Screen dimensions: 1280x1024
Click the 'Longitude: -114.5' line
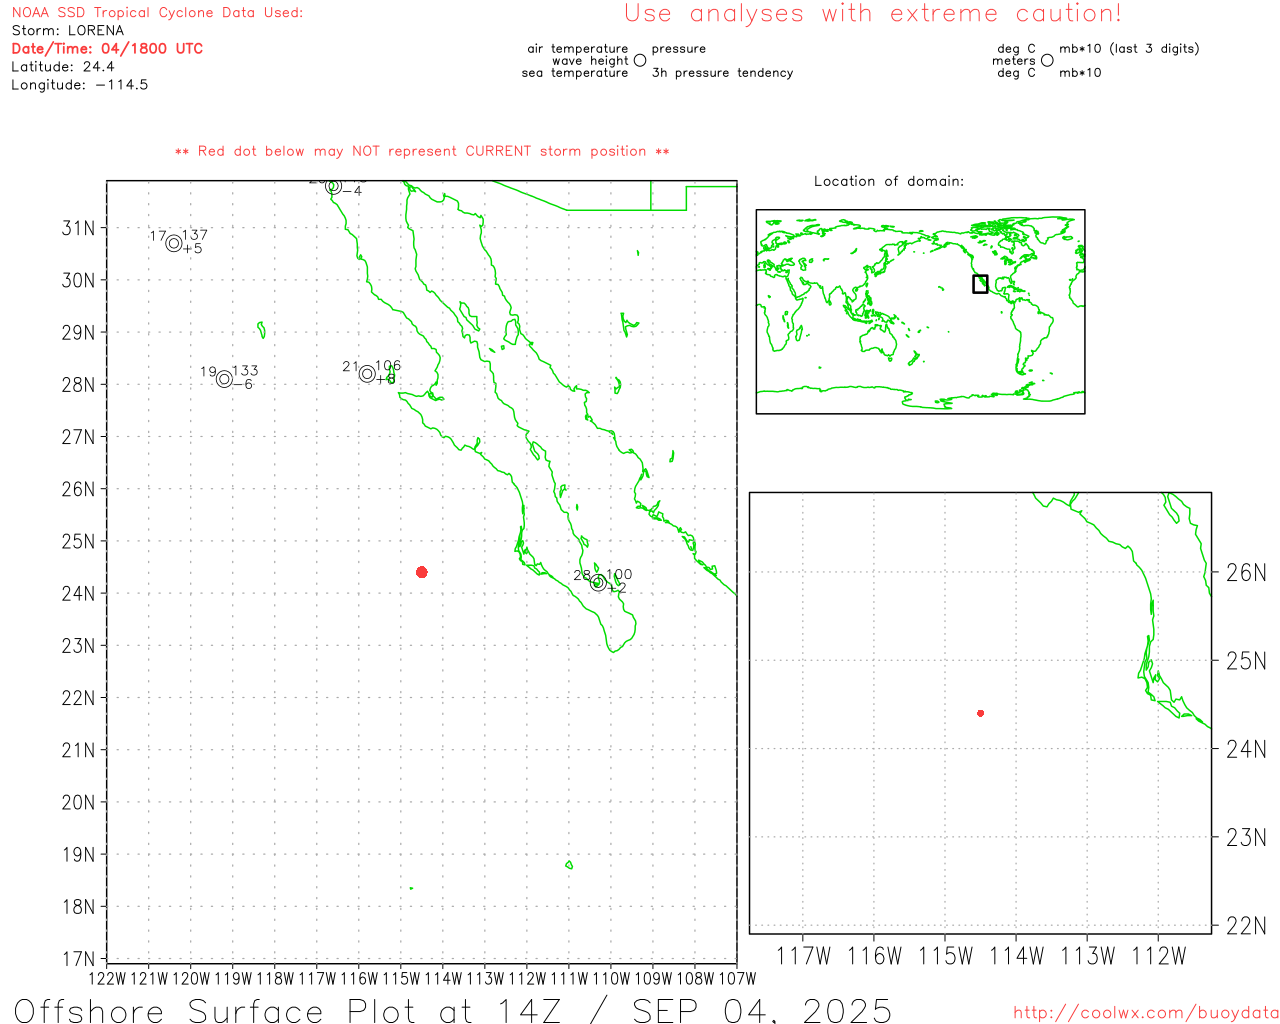[x=80, y=85]
